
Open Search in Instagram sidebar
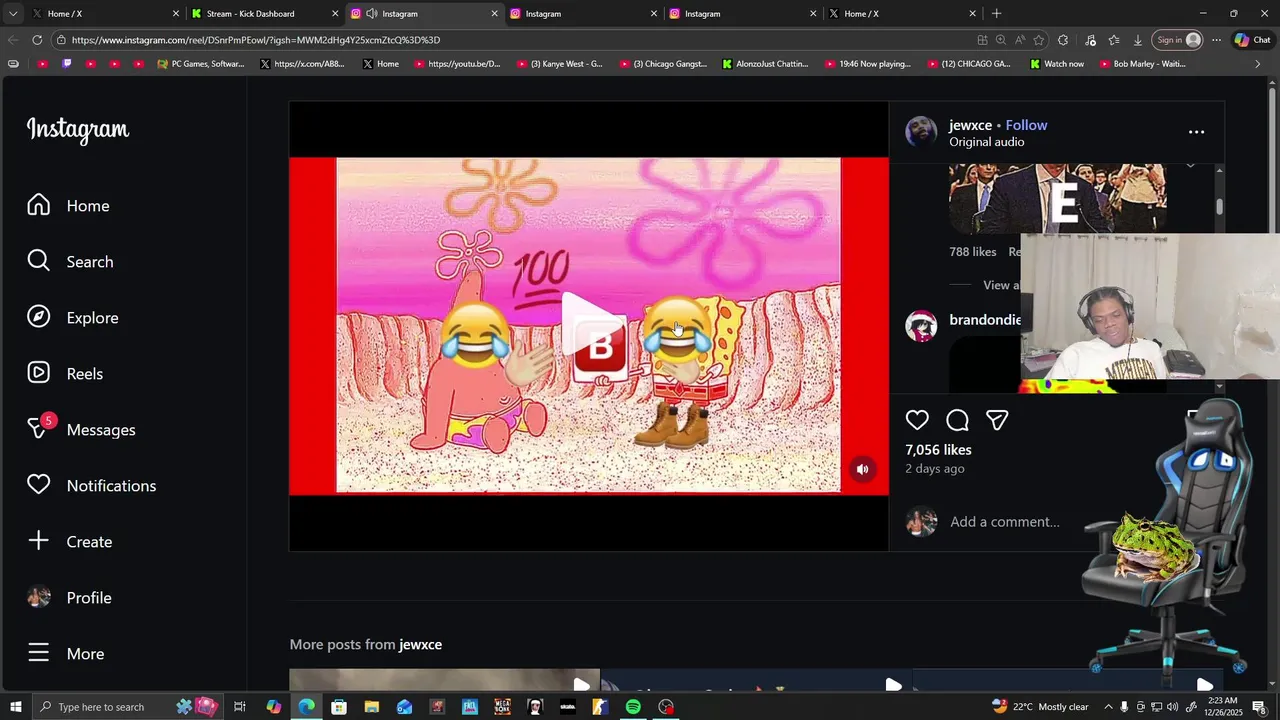click(70, 261)
